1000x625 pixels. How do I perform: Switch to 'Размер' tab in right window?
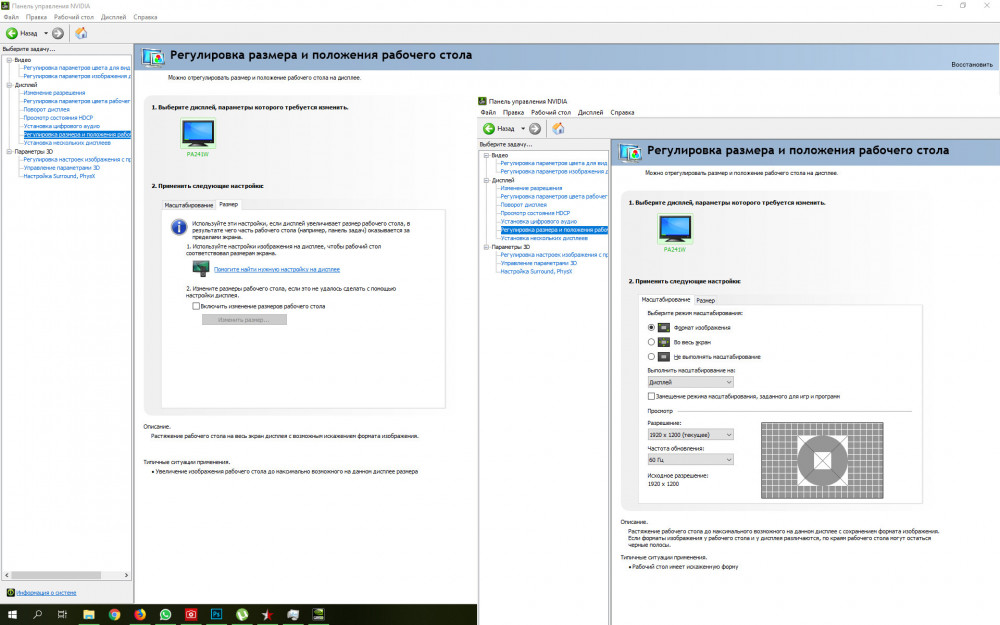705,300
